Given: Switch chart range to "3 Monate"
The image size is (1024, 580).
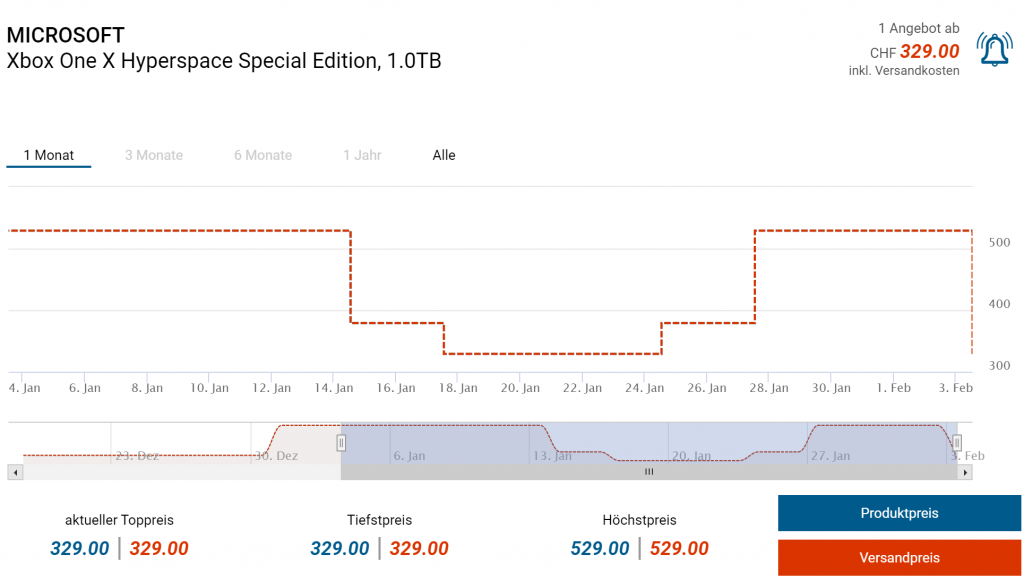Looking at the screenshot, I should click(154, 155).
